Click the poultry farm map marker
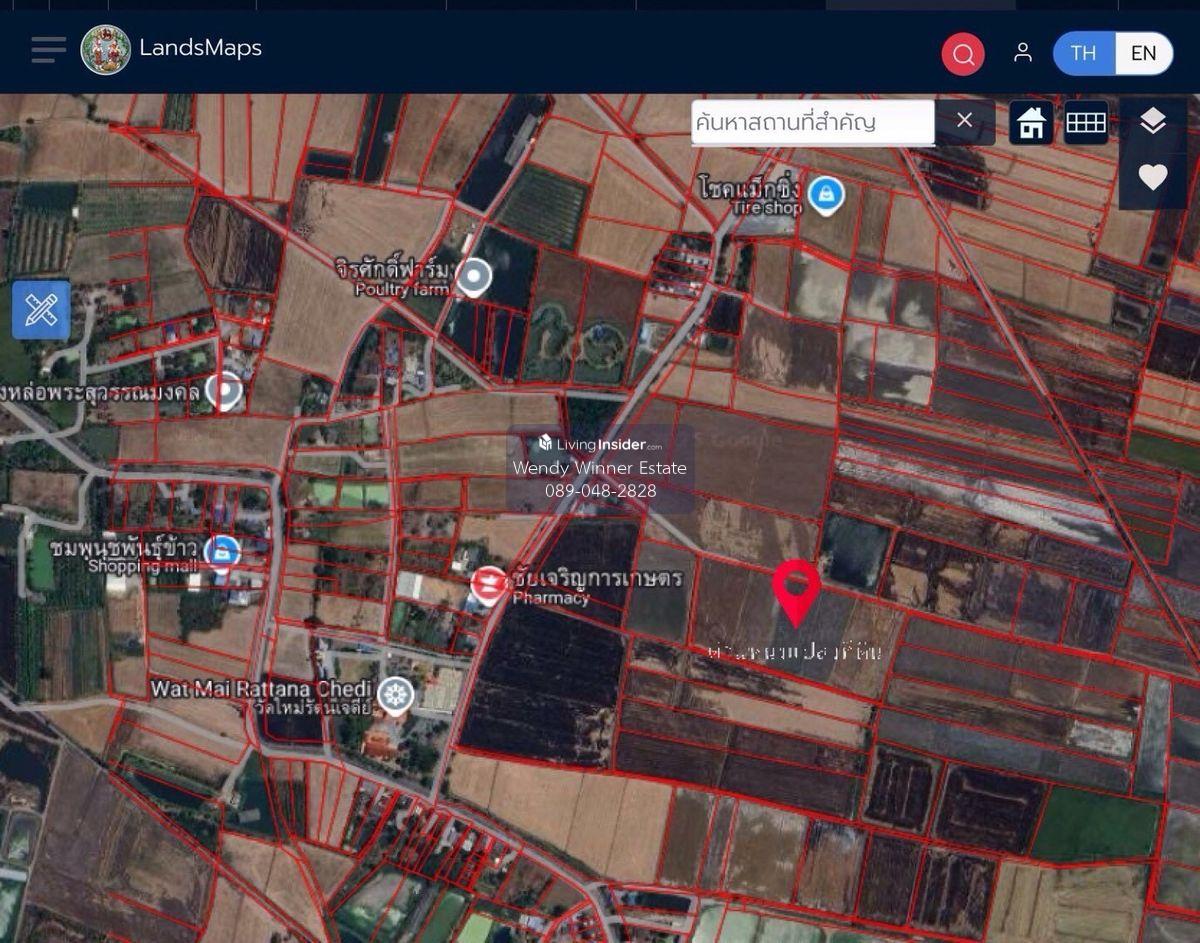 [473, 276]
